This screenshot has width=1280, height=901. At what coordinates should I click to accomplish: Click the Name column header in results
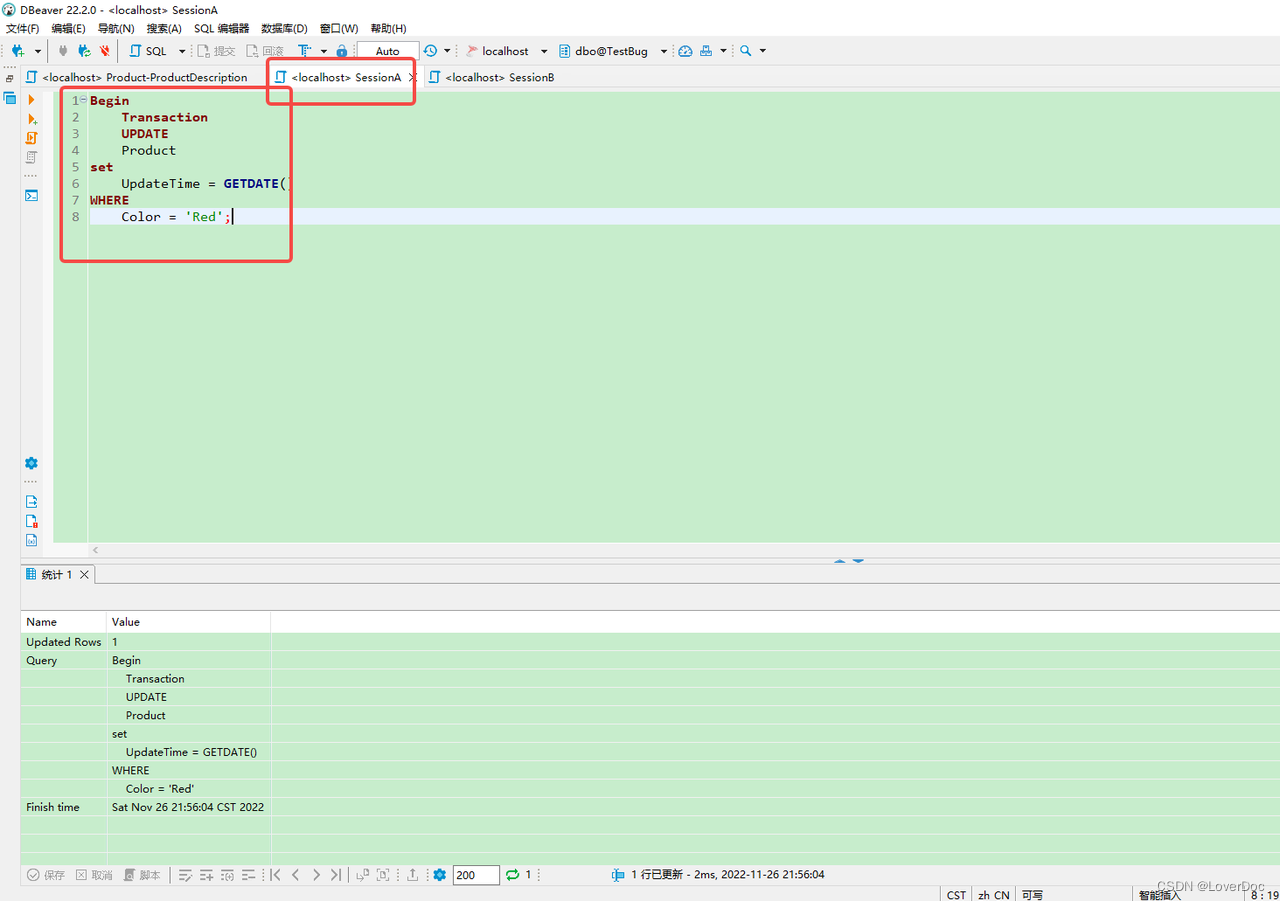click(64, 622)
